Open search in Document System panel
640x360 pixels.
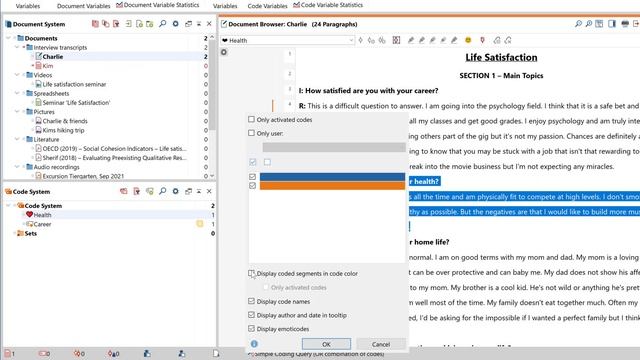pos(162,24)
